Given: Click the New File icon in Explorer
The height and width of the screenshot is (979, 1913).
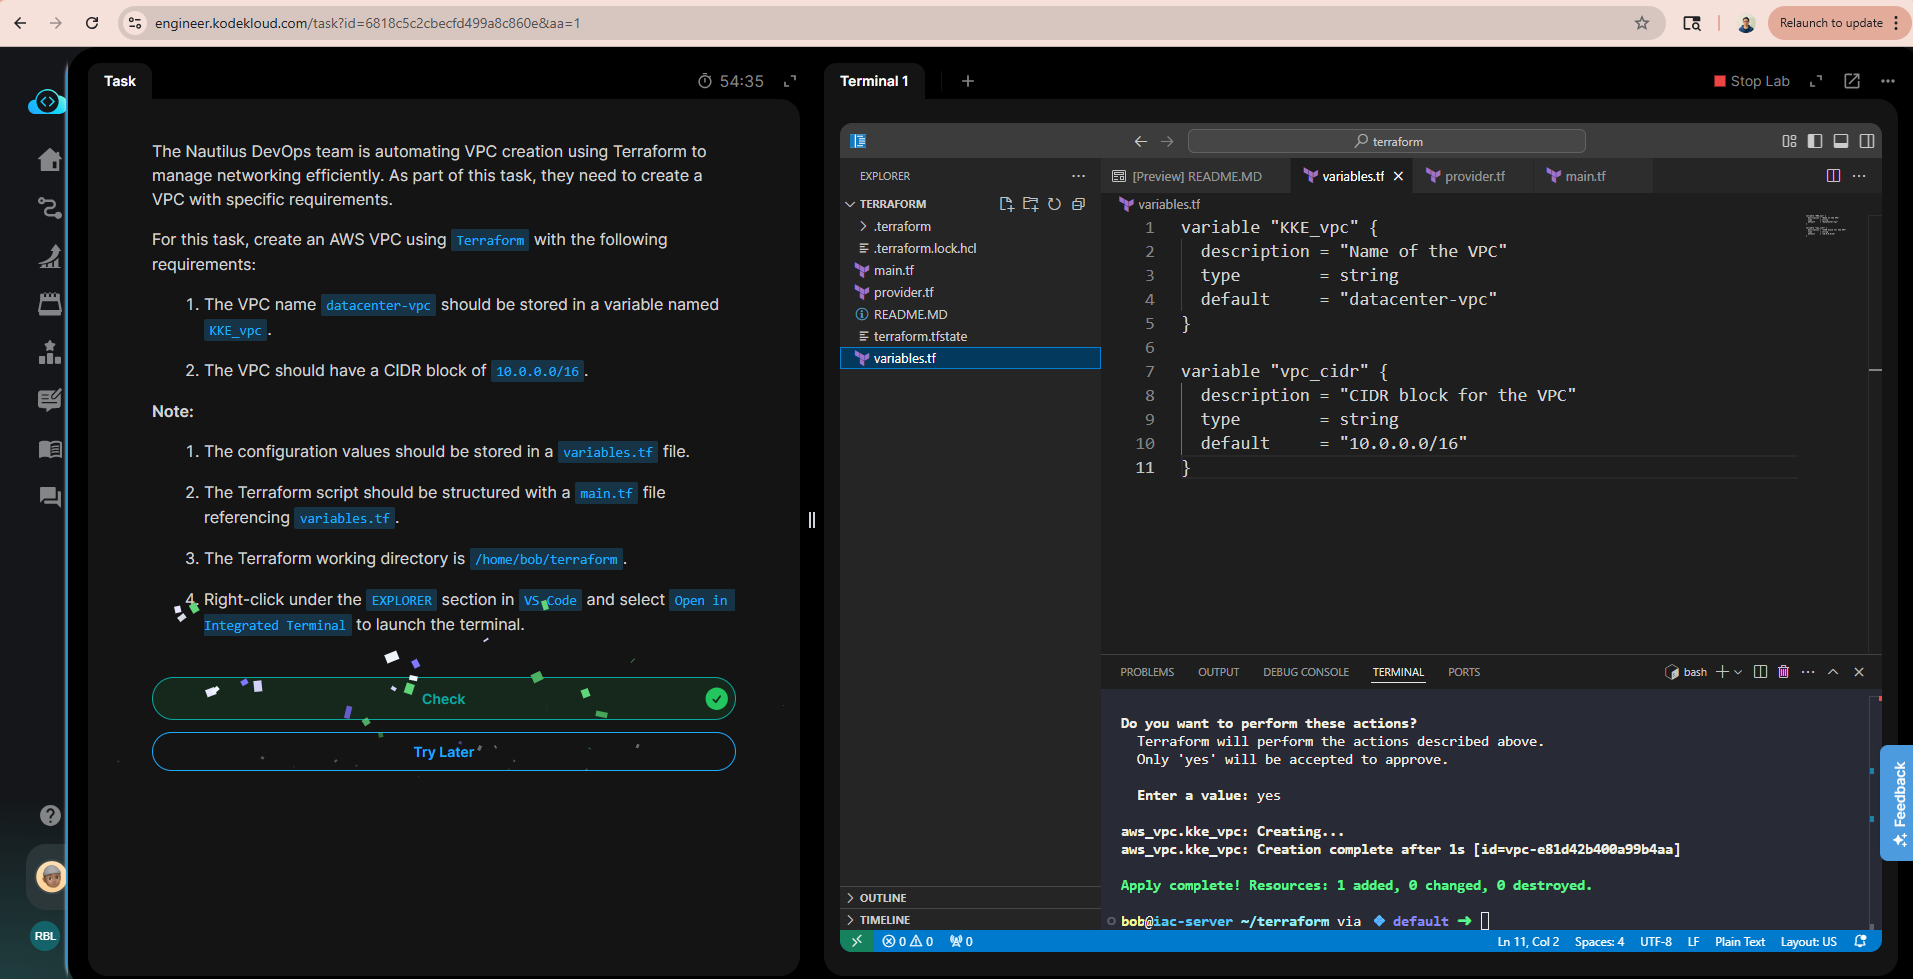Looking at the screenshot, I should point(1006,204).
